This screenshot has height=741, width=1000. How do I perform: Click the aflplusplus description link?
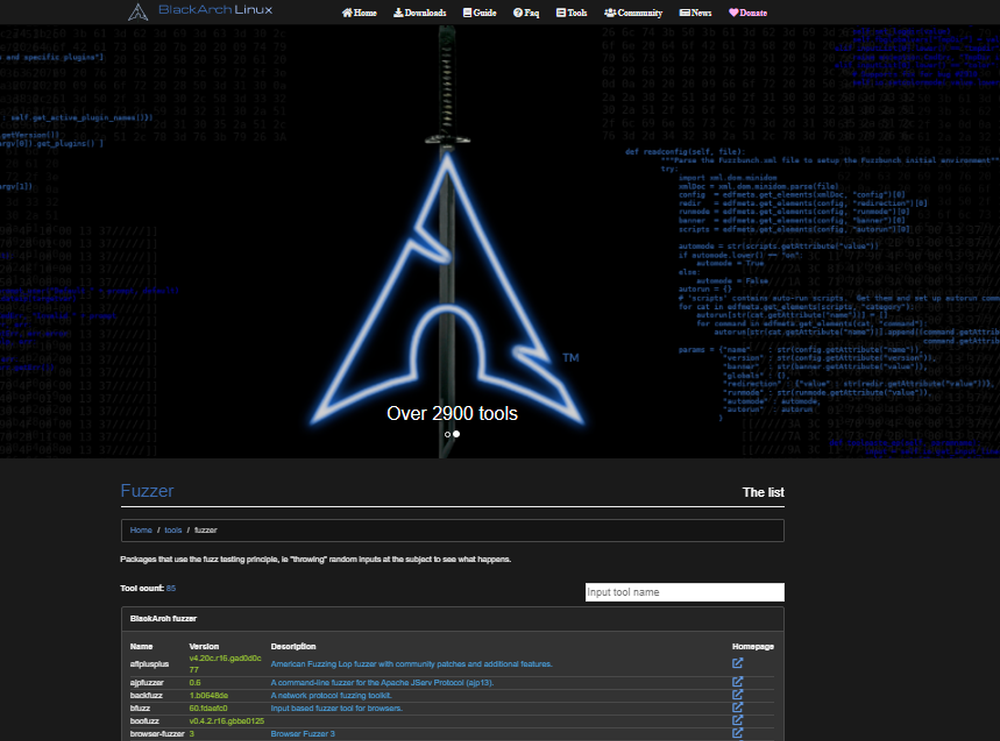411,664
